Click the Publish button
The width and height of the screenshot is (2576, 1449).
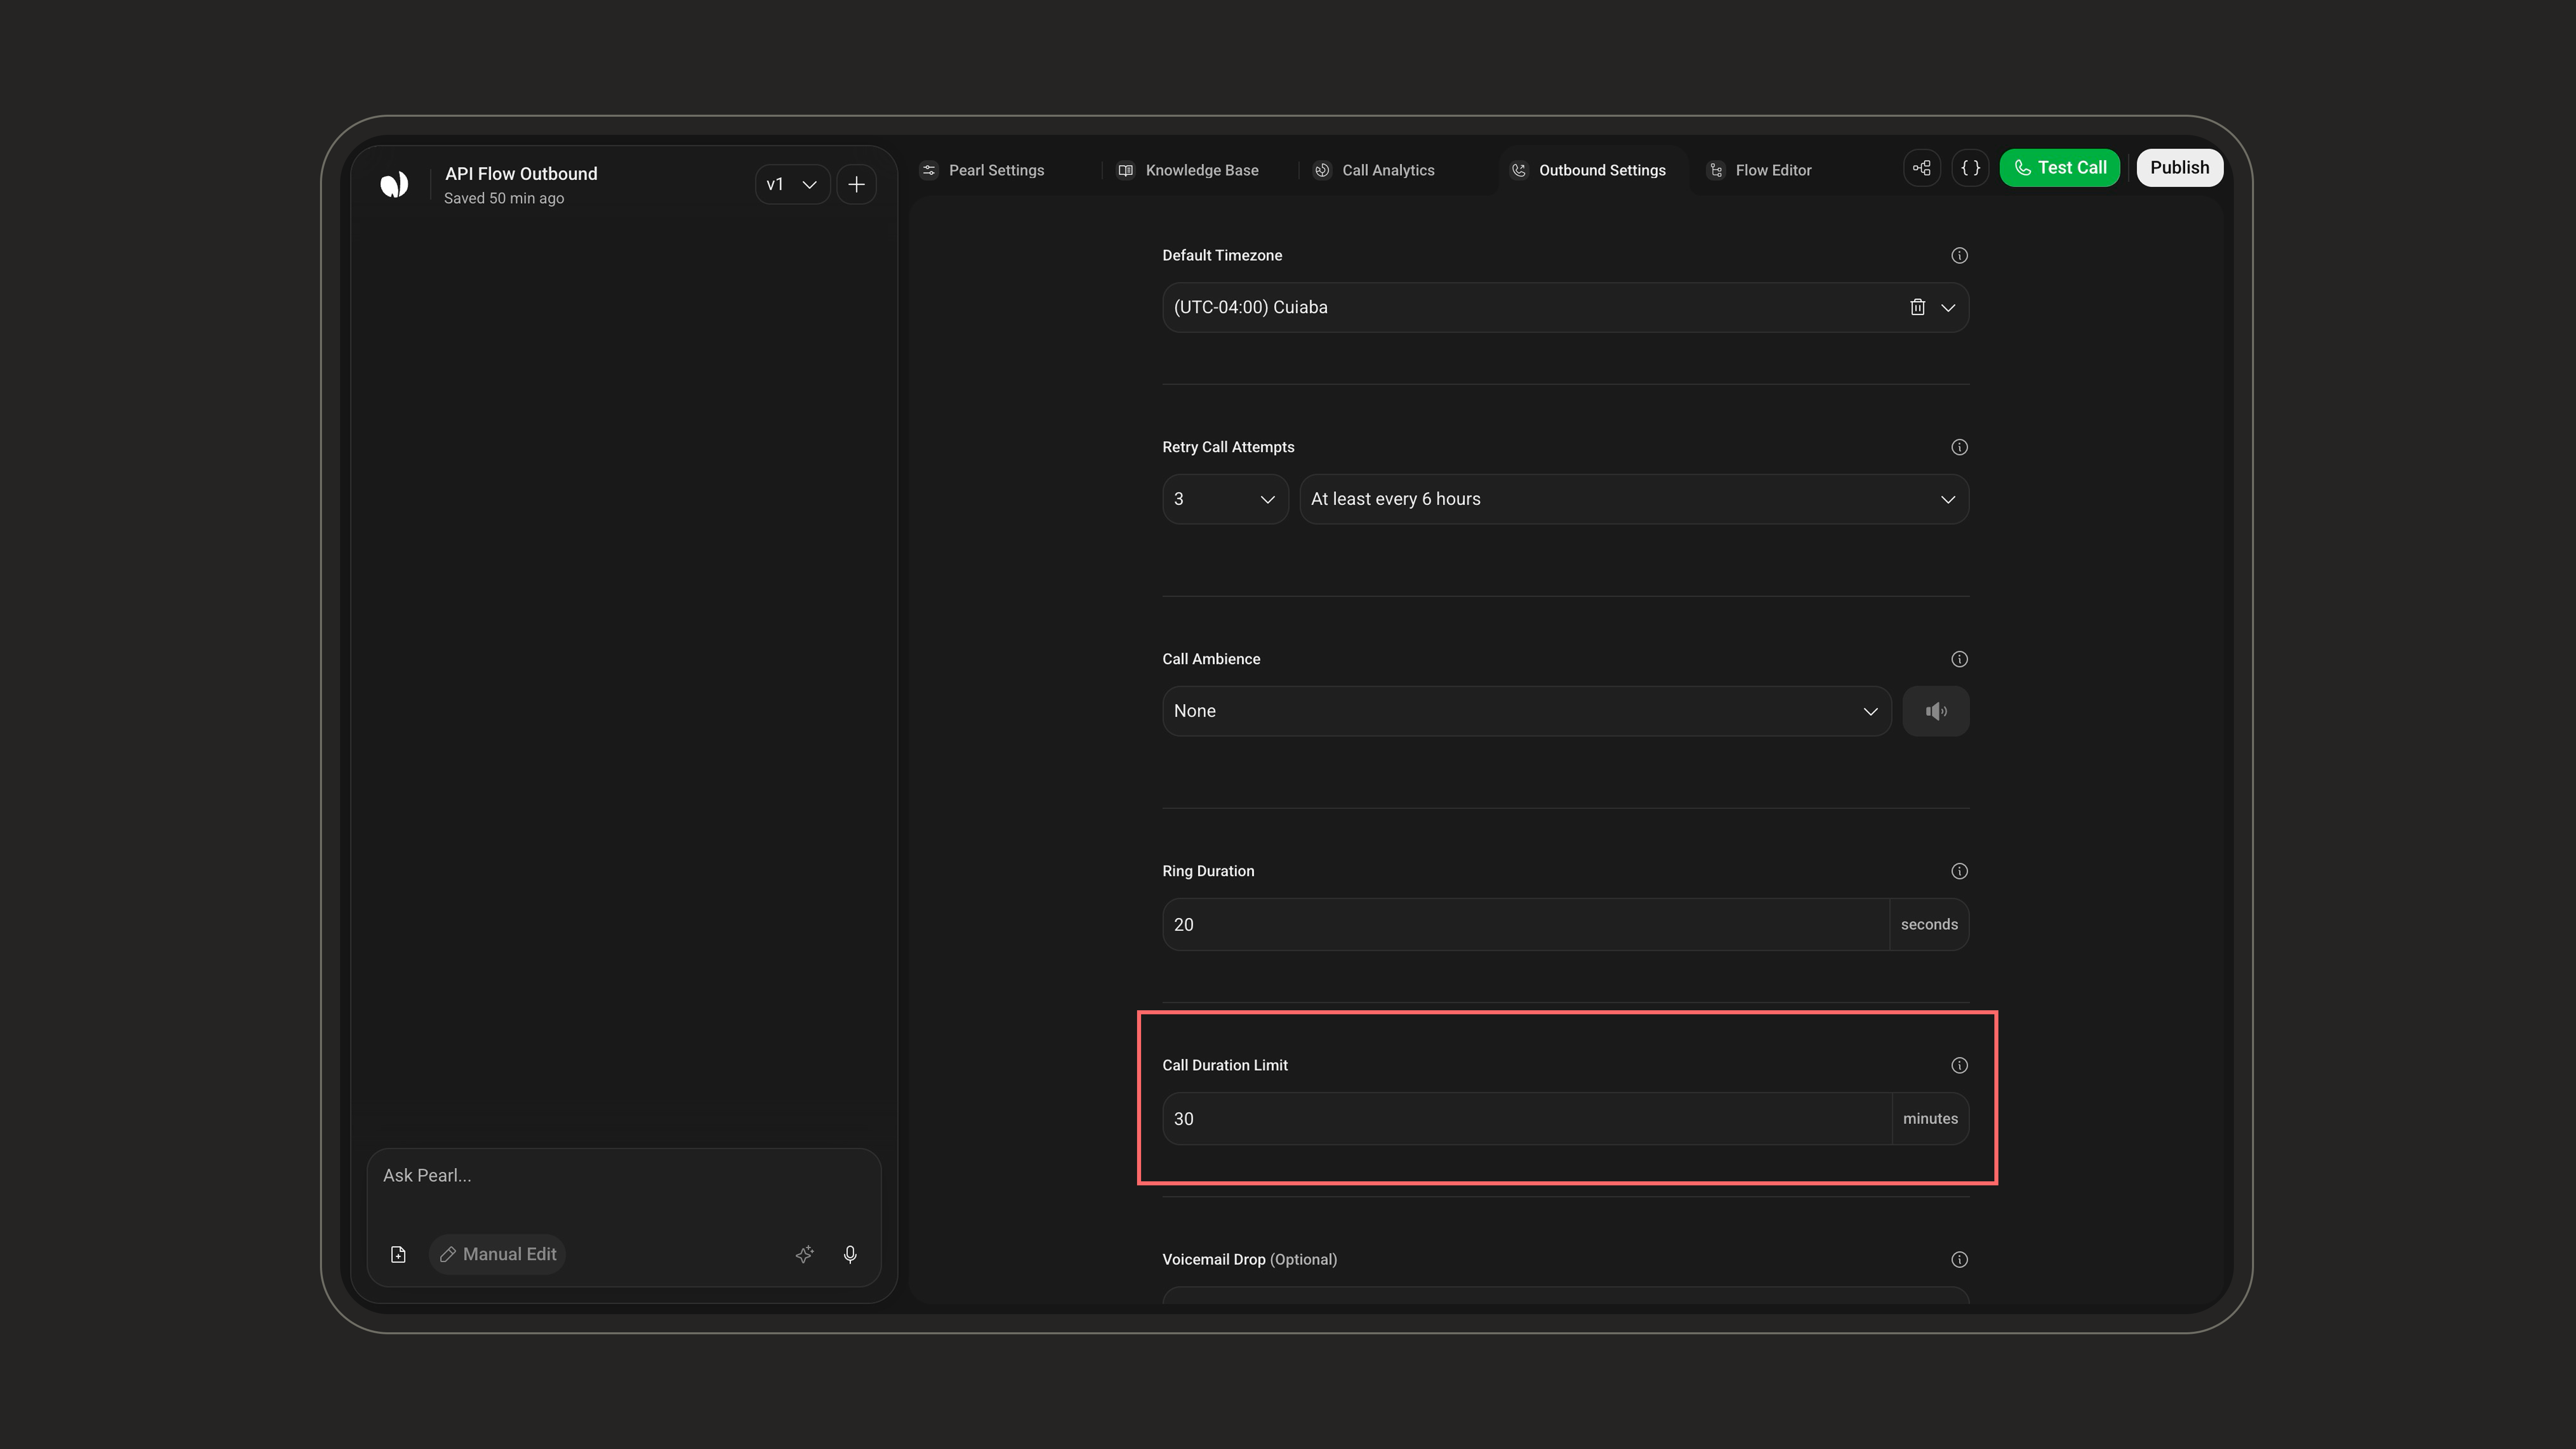pos(2179,168)
